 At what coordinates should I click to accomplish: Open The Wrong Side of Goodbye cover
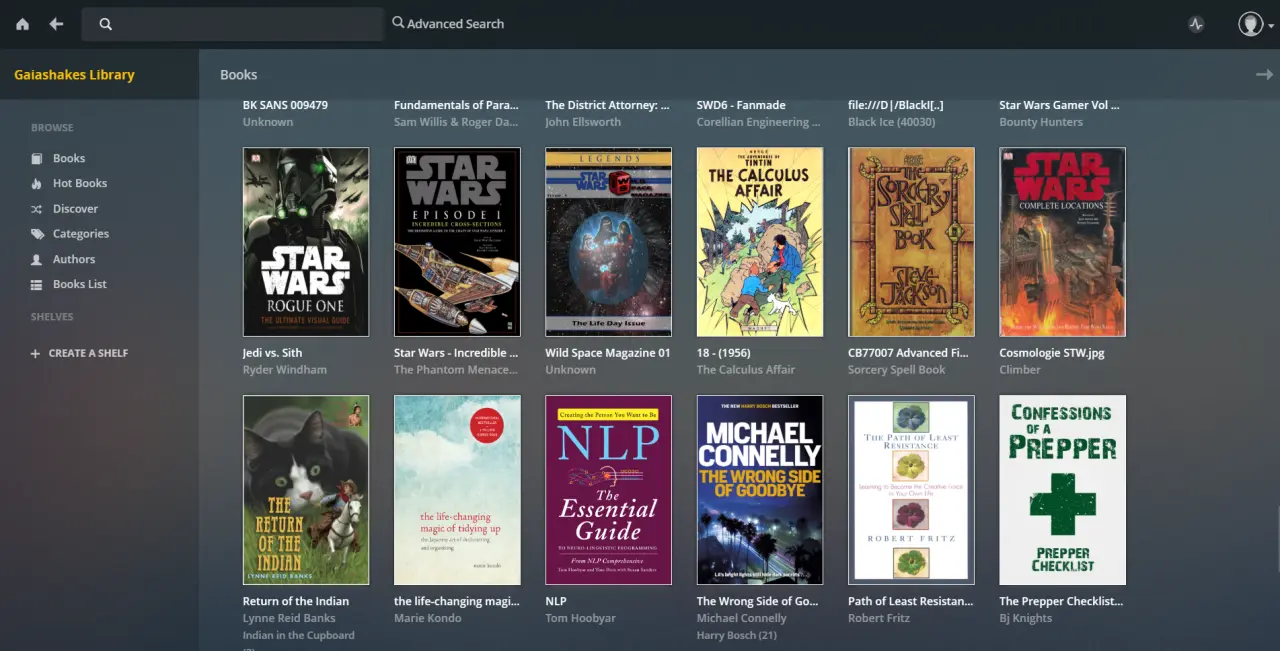(x=760, y=490)
